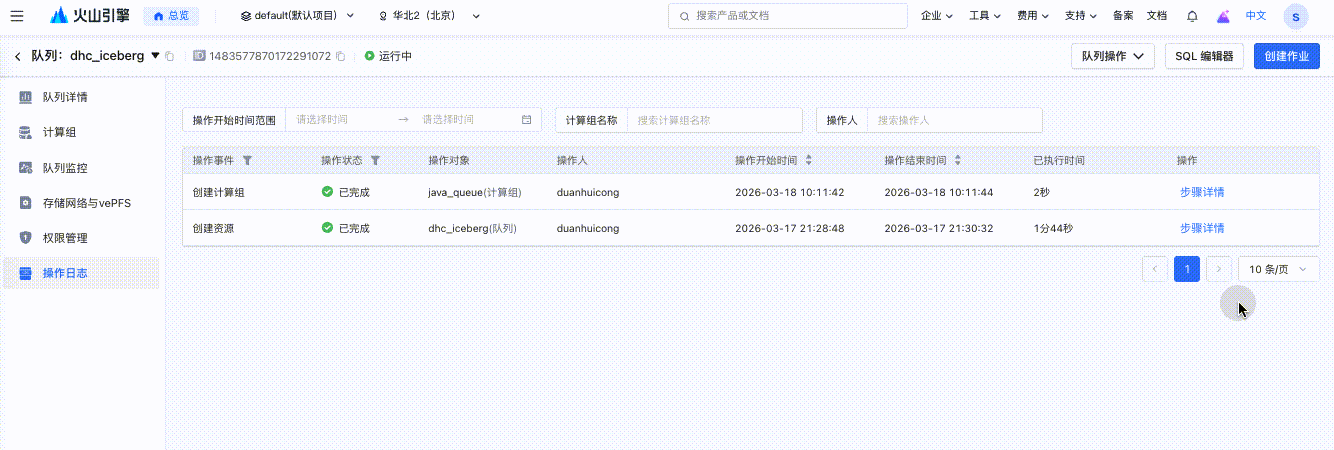Open 存储网络与vePFS in sidebar
Screen dimensions: 1334x450
(81, 202)
